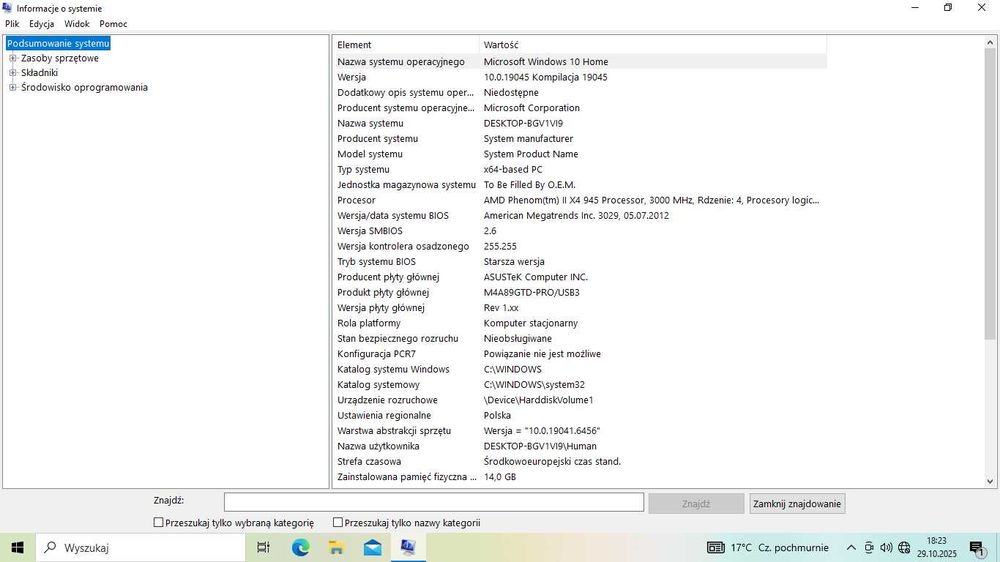Select the Składniki tree item label
The width and height of the screenshot is (1000, 562).
40,73
